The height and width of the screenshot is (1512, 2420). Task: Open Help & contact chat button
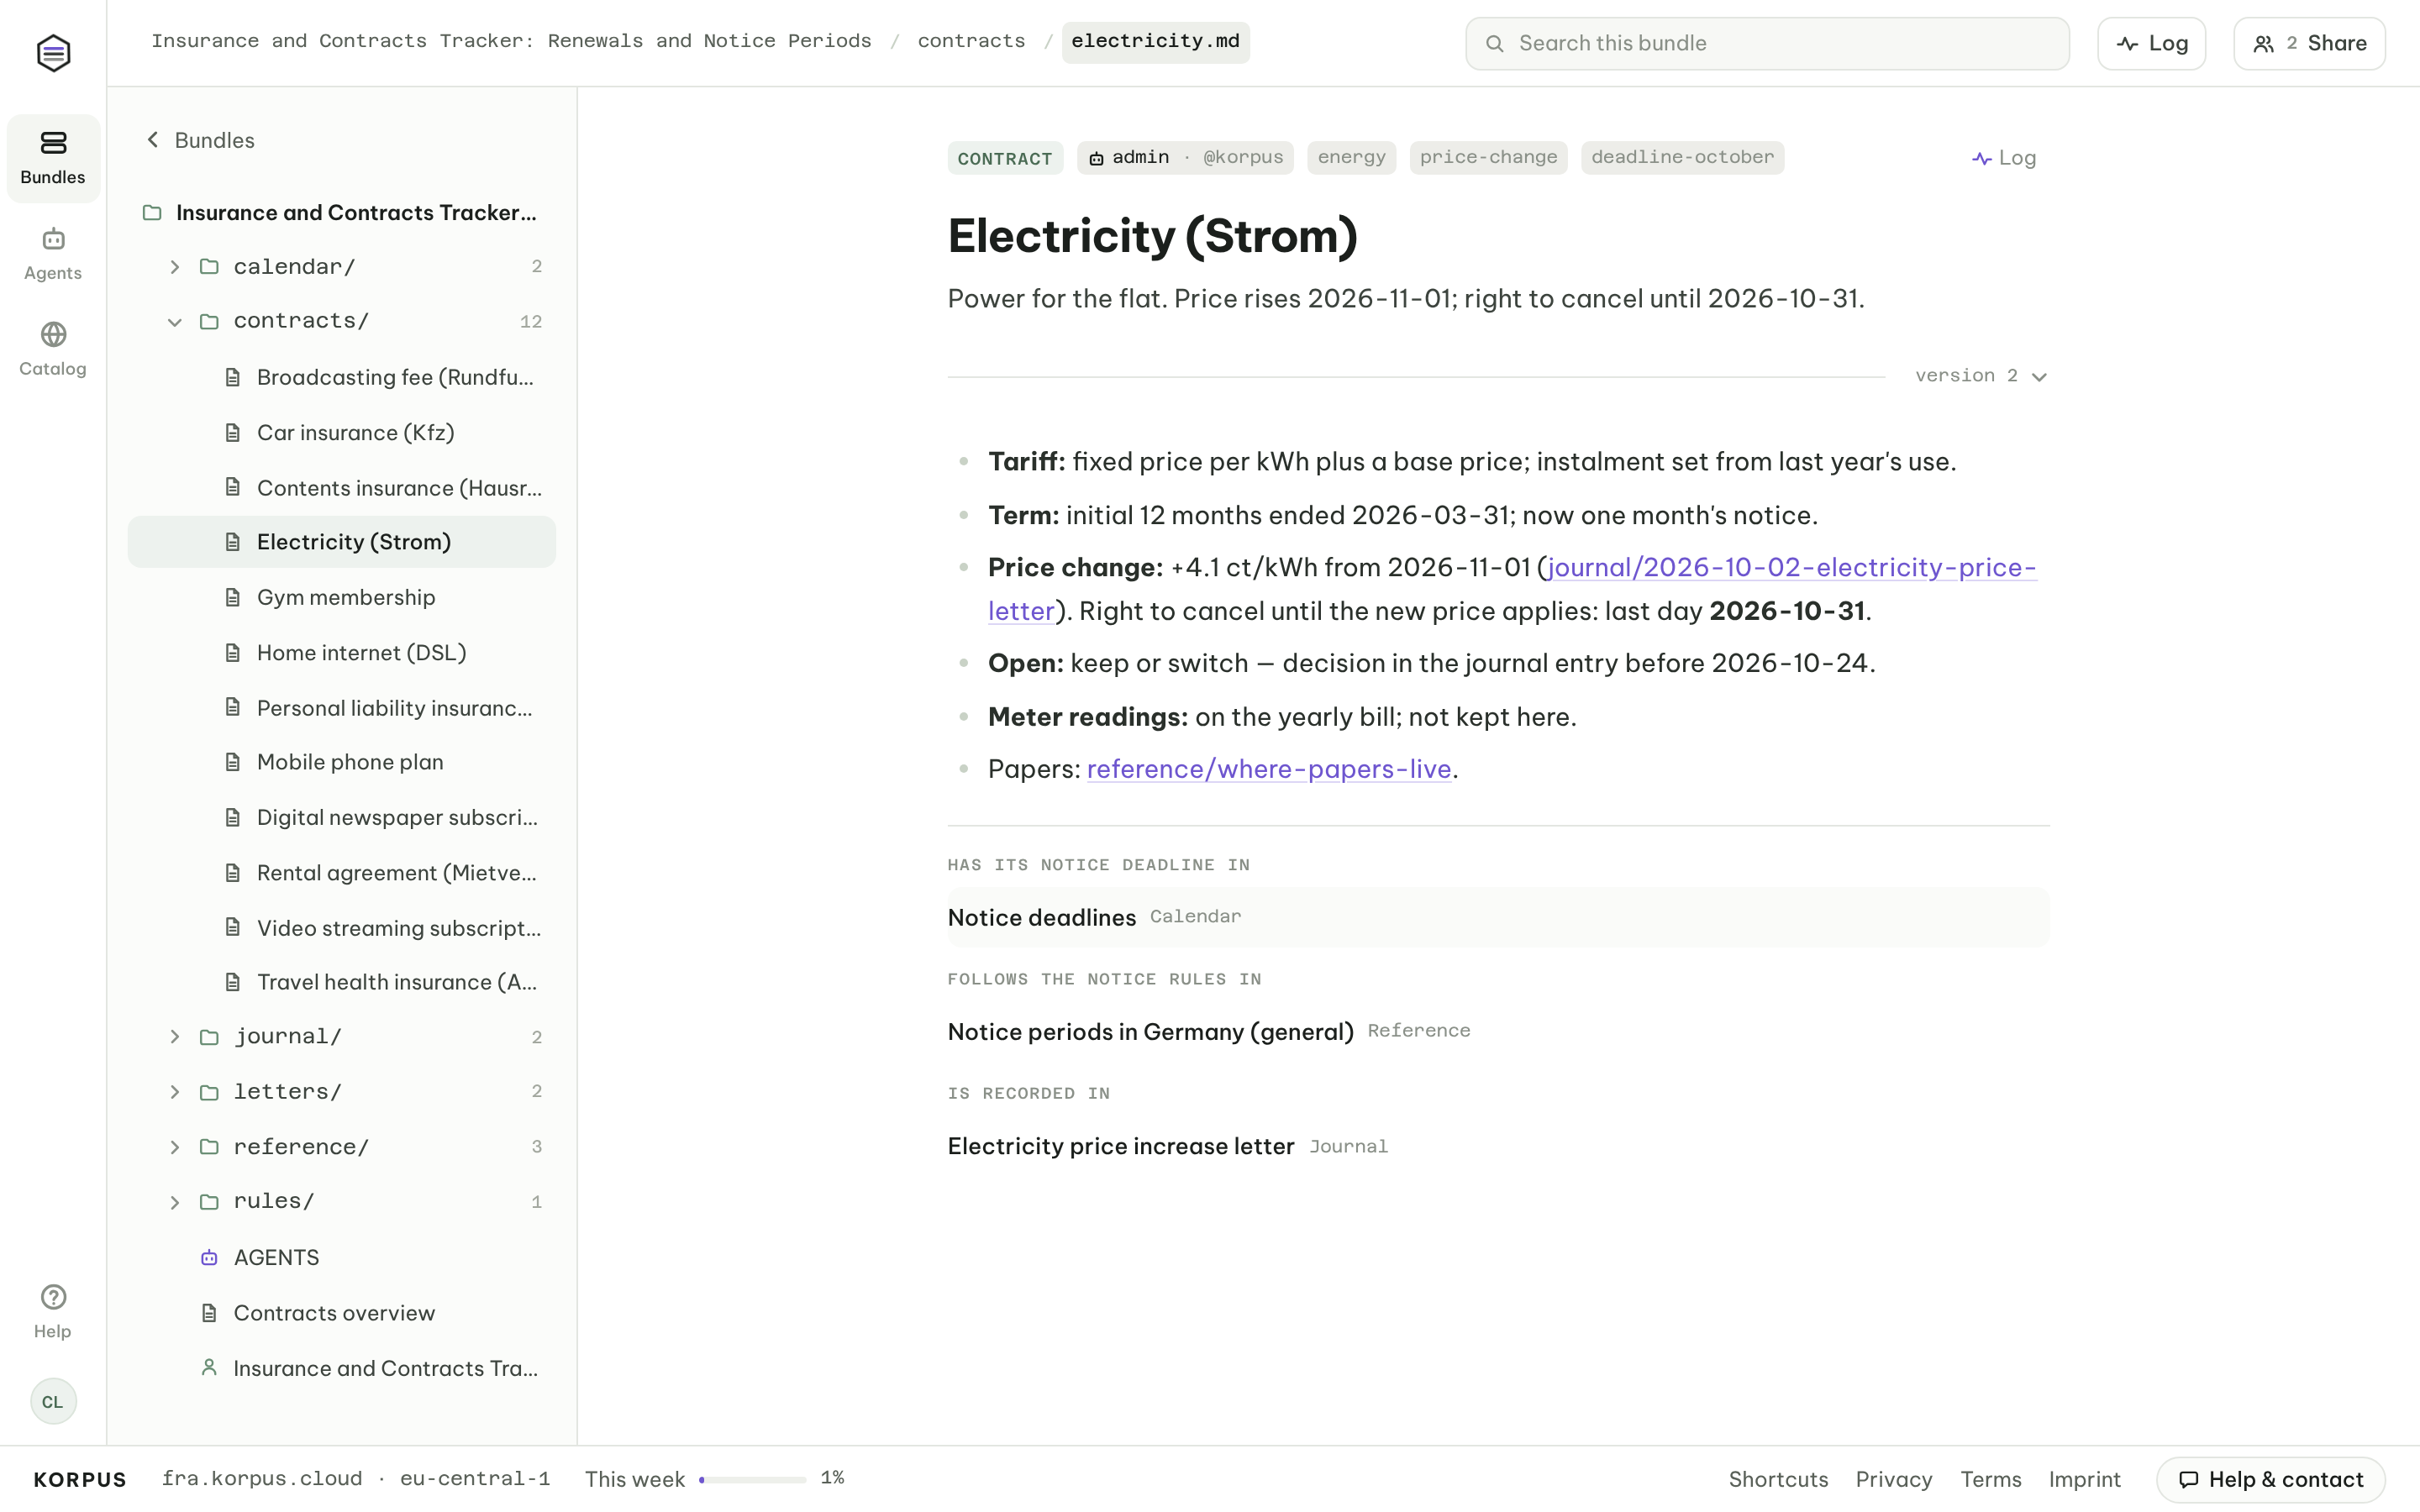(x=2270, y=1479)
